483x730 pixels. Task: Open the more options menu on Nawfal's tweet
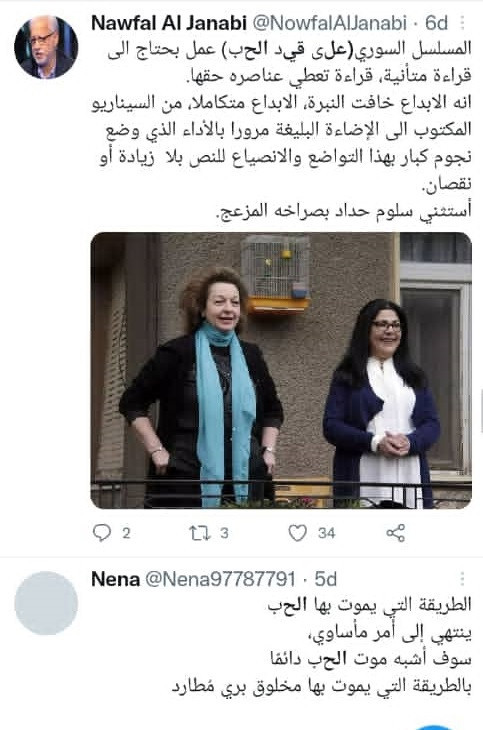tap(462, 22)
